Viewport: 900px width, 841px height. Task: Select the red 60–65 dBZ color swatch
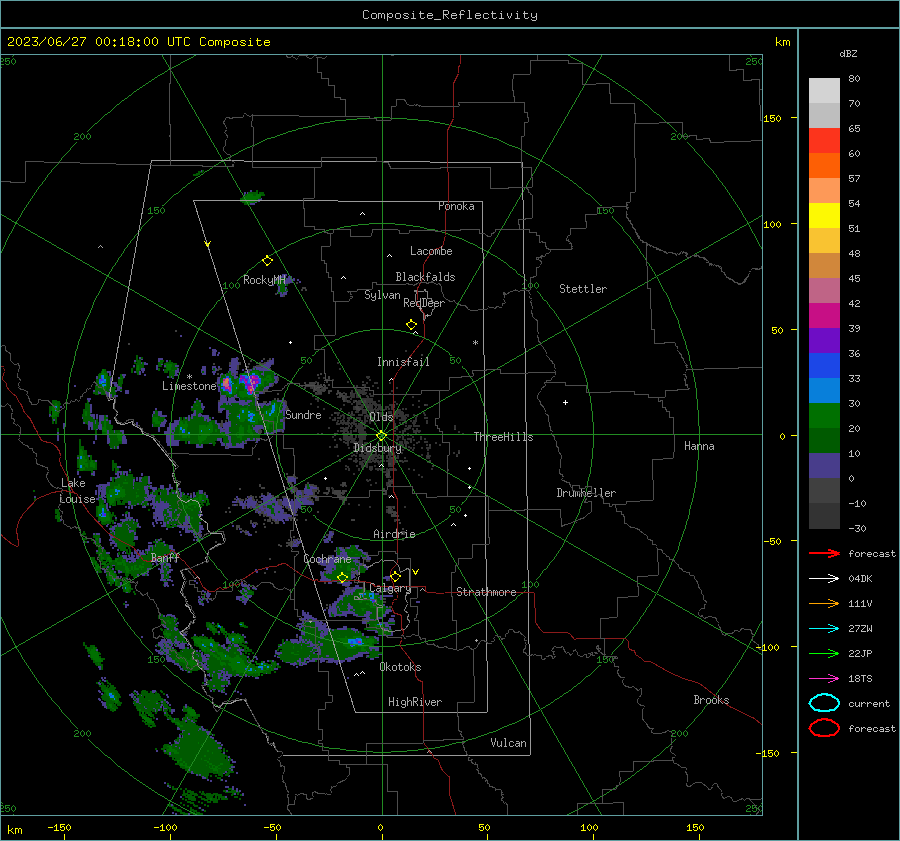click(x=824, y=141)
